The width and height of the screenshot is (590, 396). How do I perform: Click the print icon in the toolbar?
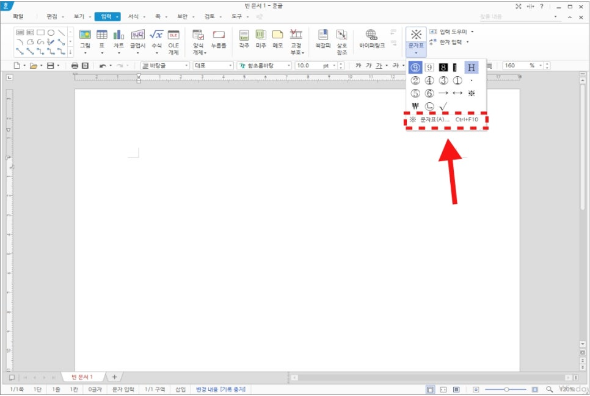coord(75,65)
